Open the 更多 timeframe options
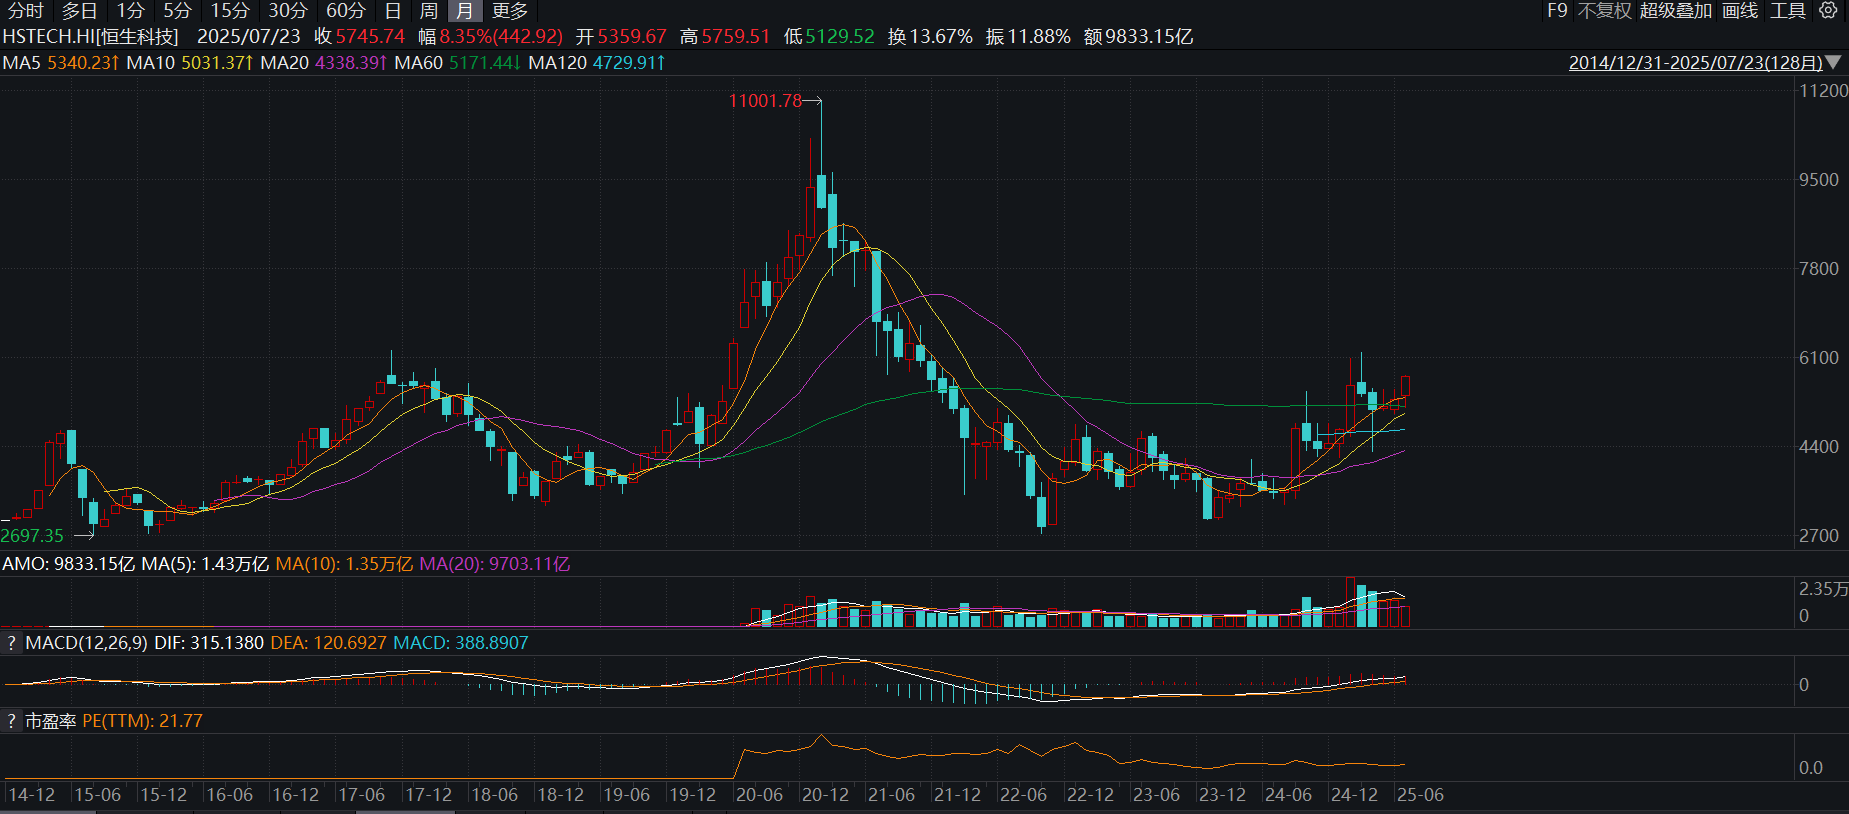Screen dimensions: 1849x814 tap(510, 11)
